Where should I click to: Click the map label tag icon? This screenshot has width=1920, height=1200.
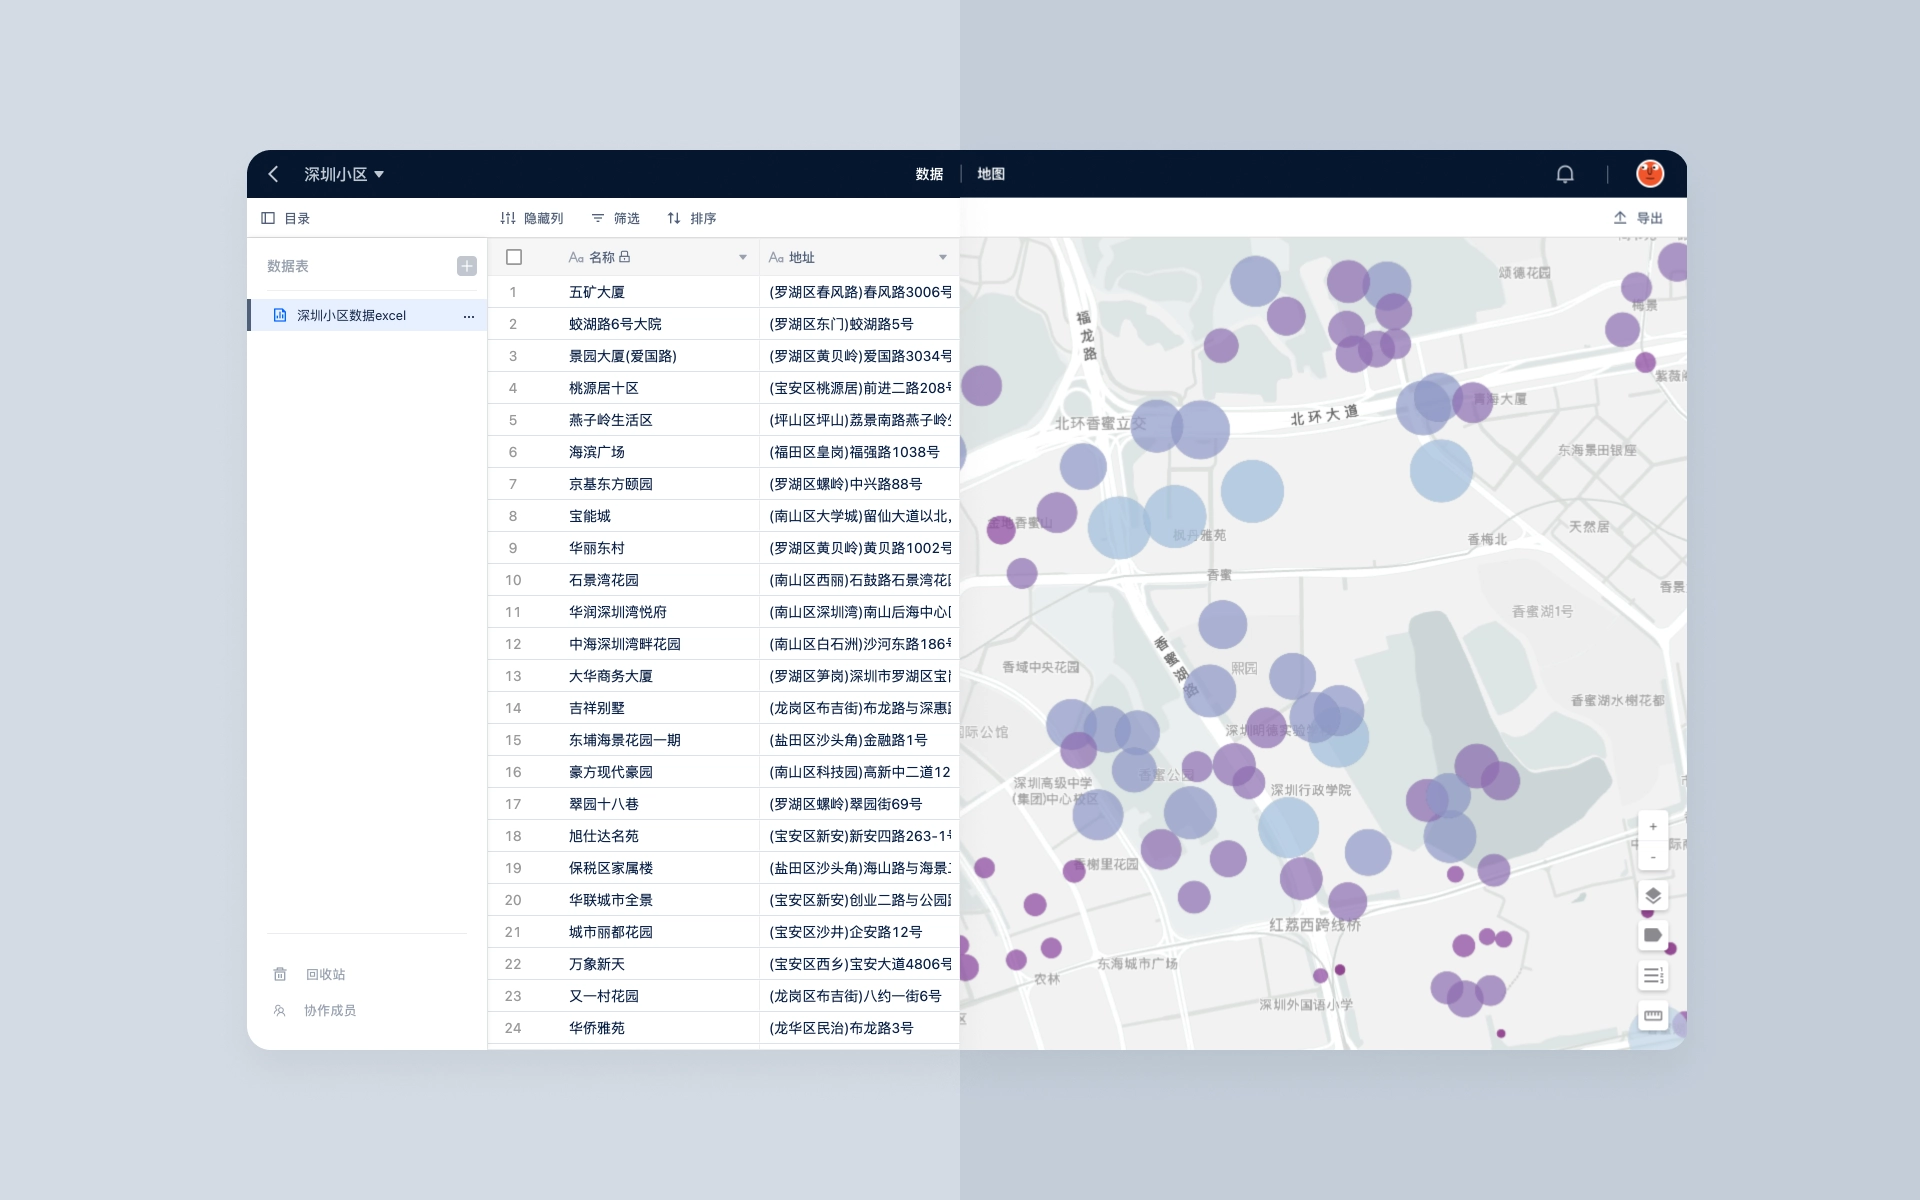pyautogui.click(x=1653, y=935)
